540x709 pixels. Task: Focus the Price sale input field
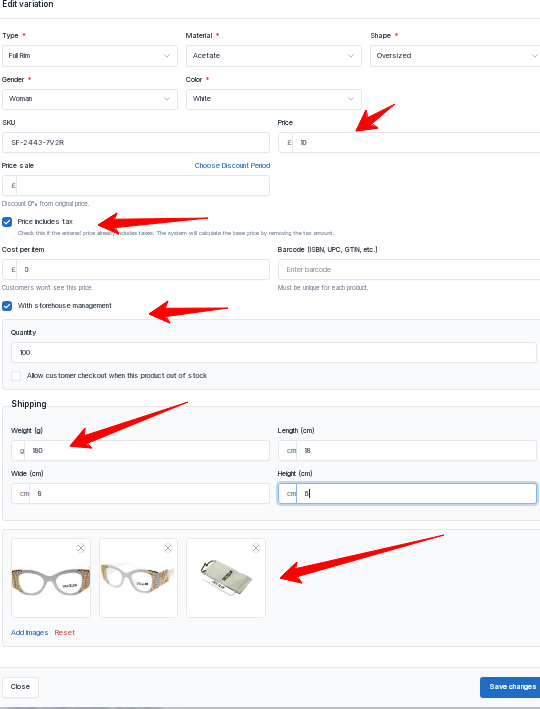point(143,185)
